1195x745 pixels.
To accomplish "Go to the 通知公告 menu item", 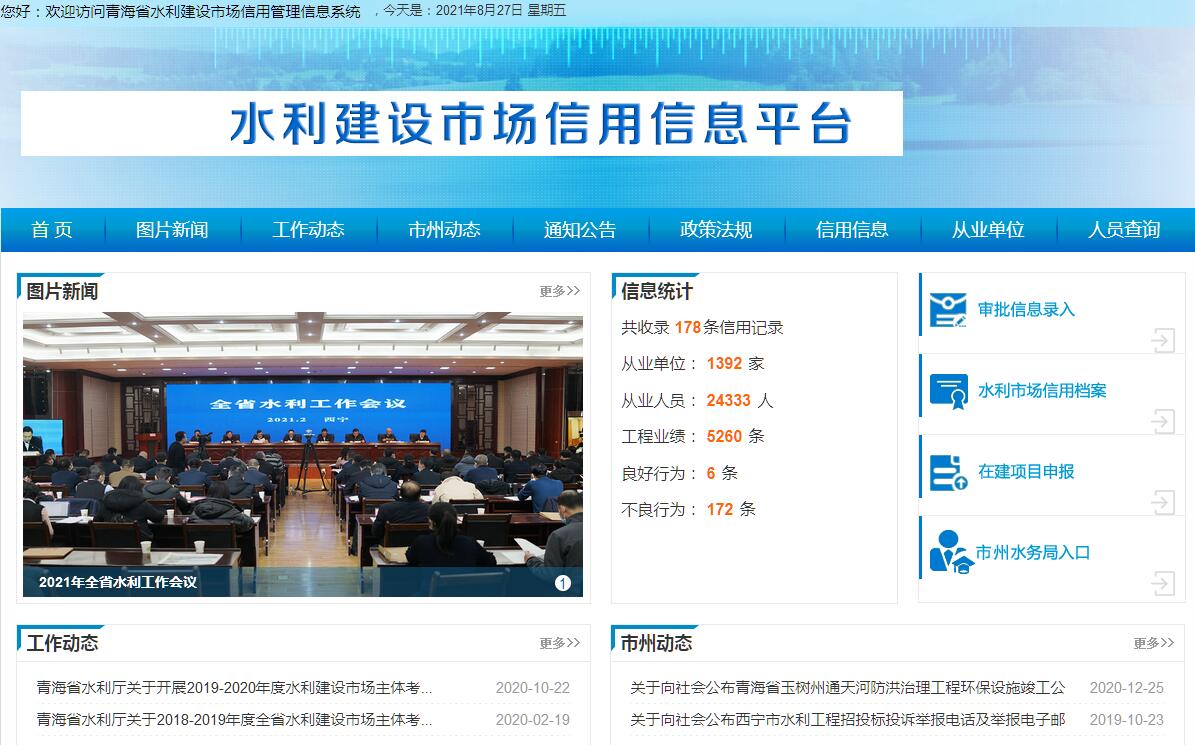I will click(x=580, y=230).
